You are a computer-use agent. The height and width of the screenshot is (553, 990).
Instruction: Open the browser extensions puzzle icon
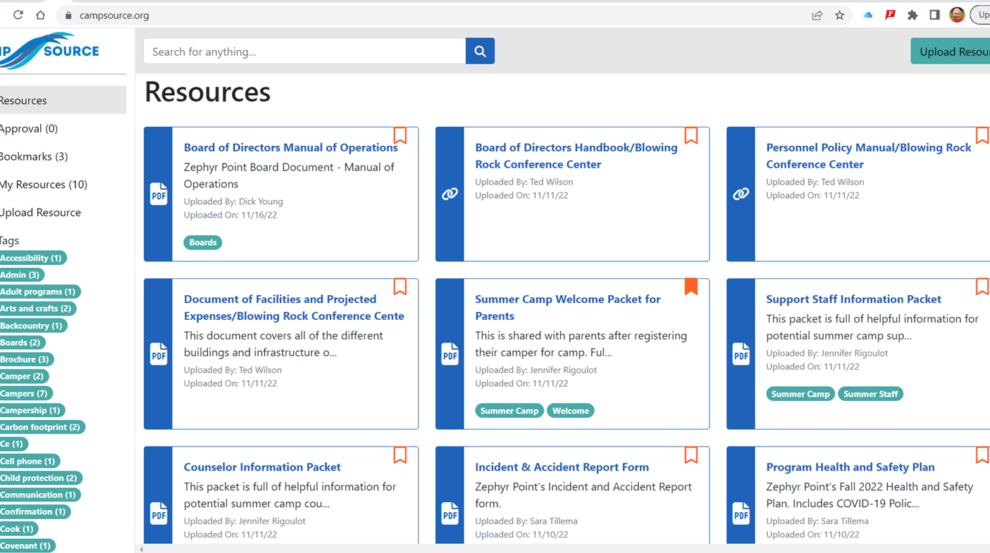[912, 15]
